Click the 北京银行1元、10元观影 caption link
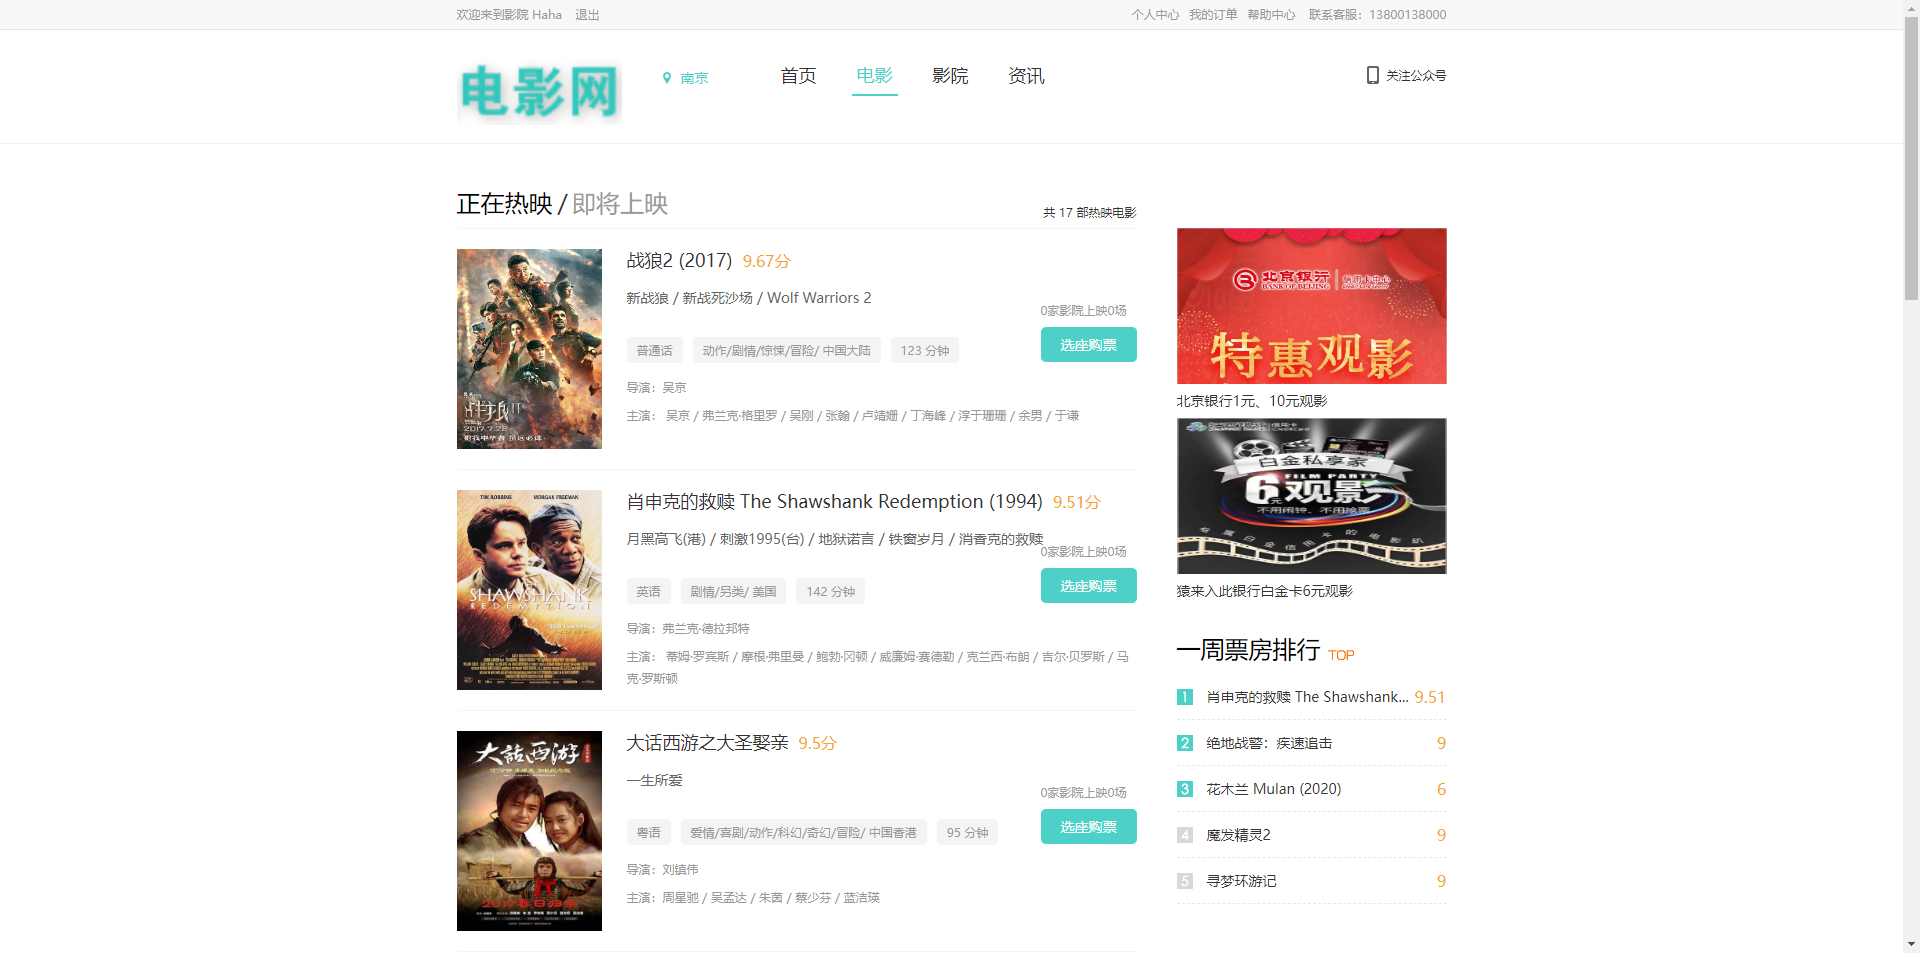This screenshot has width=1920, height=953. pos(1252,401)
